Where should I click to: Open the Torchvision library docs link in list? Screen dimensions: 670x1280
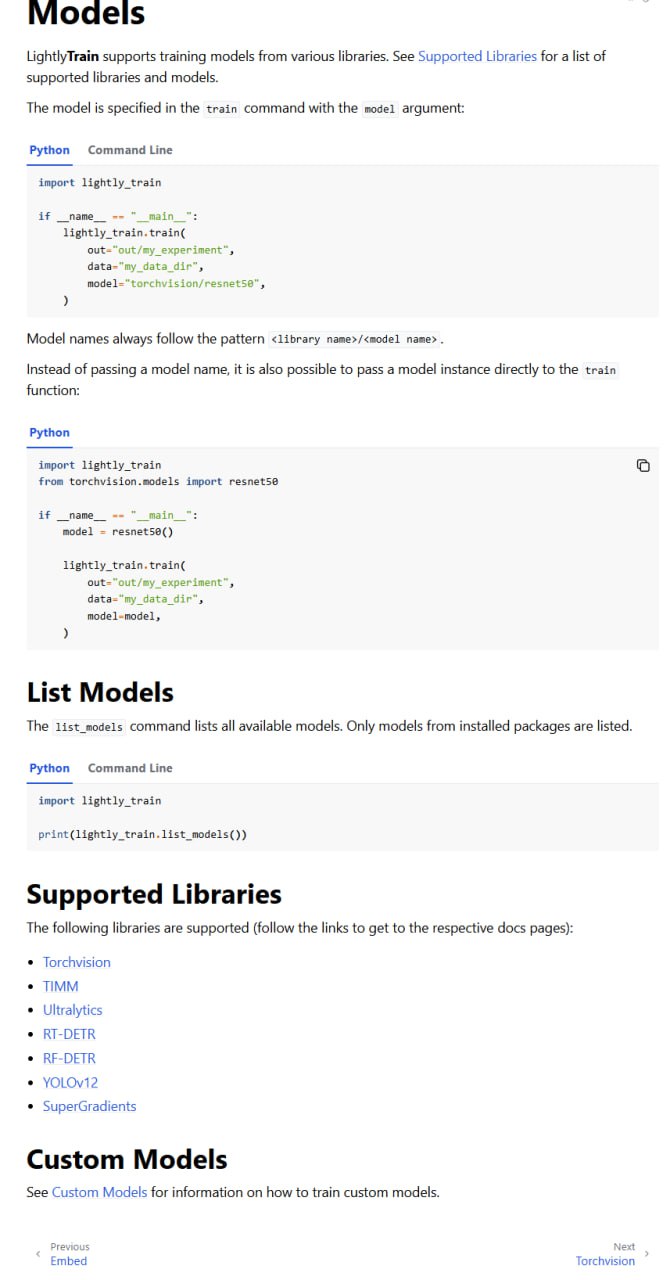77,962
